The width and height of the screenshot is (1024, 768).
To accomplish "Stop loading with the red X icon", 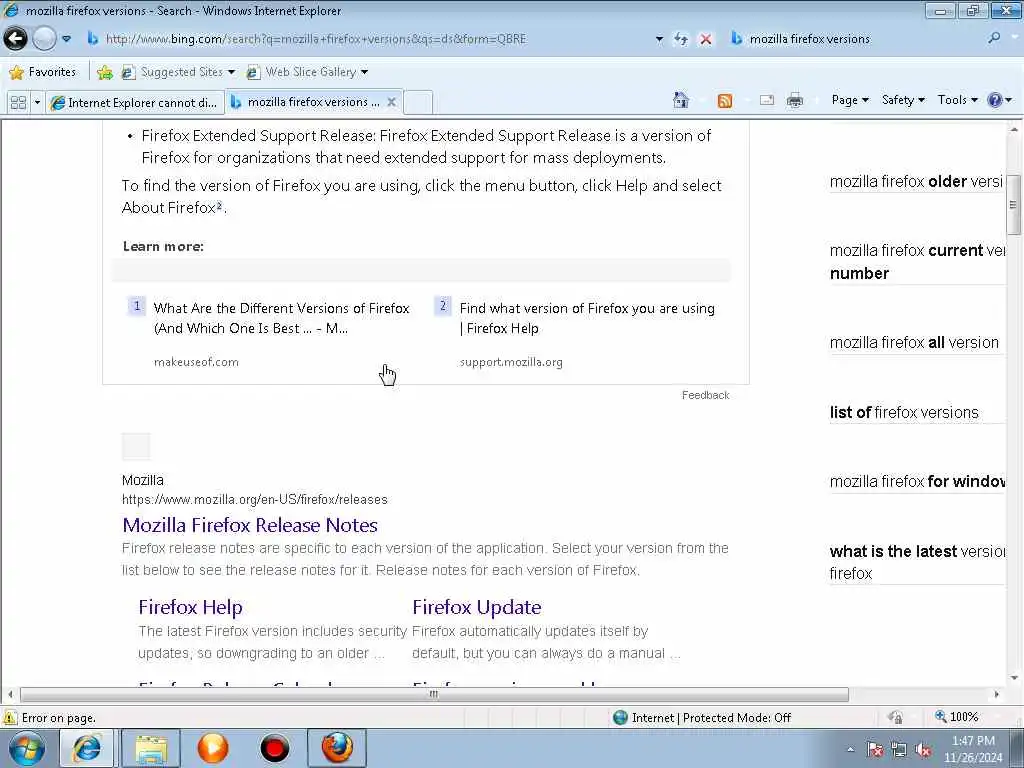I will (x=705, y=39).
